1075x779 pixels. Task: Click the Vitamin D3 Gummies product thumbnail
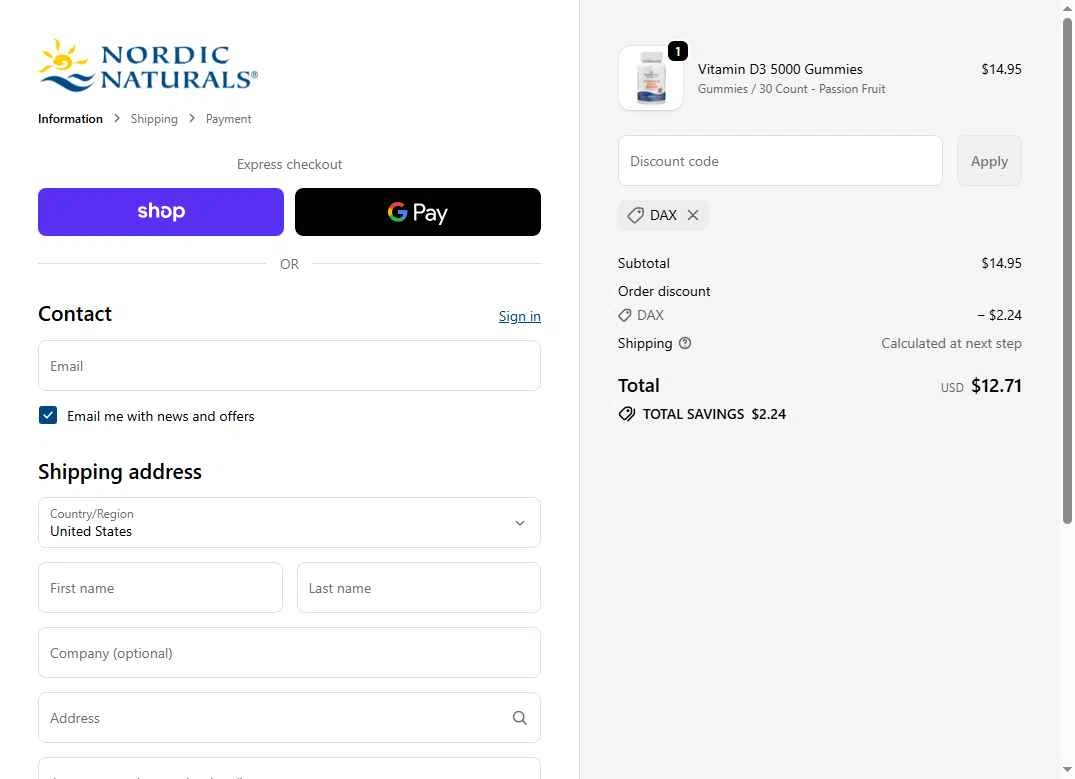point(651,78)
